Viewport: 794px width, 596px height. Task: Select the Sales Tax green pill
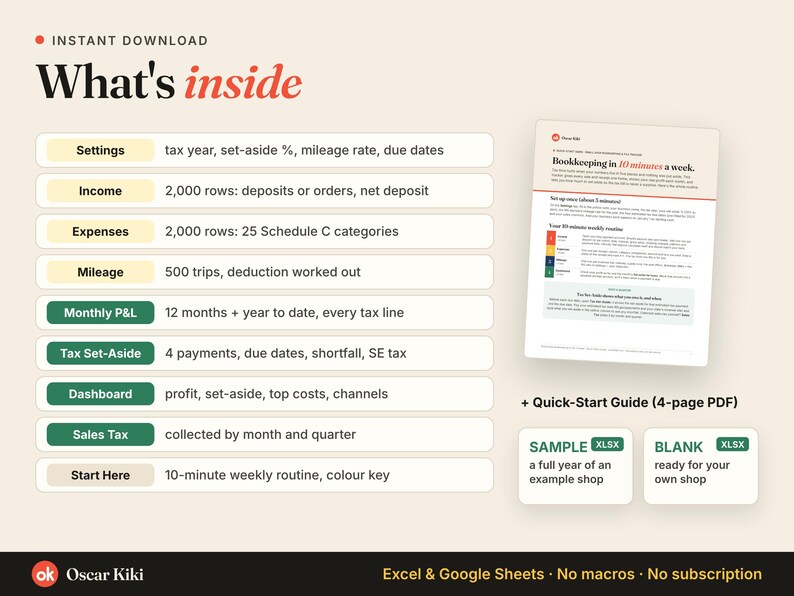100,434
